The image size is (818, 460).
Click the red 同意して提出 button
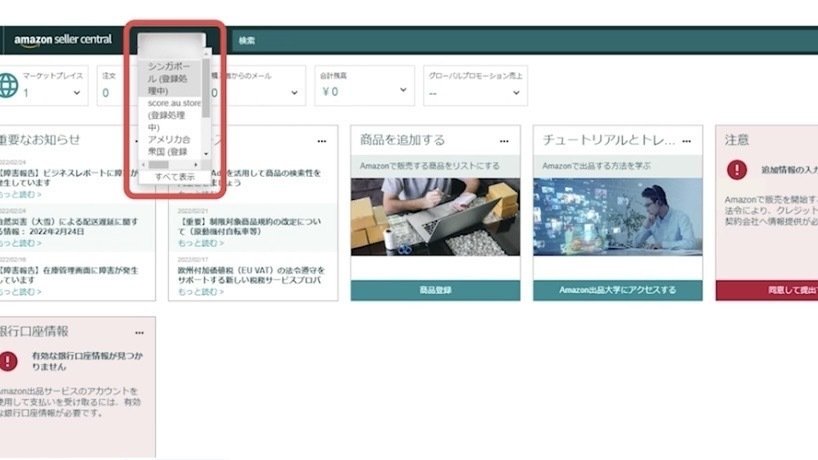click(767, 290)
